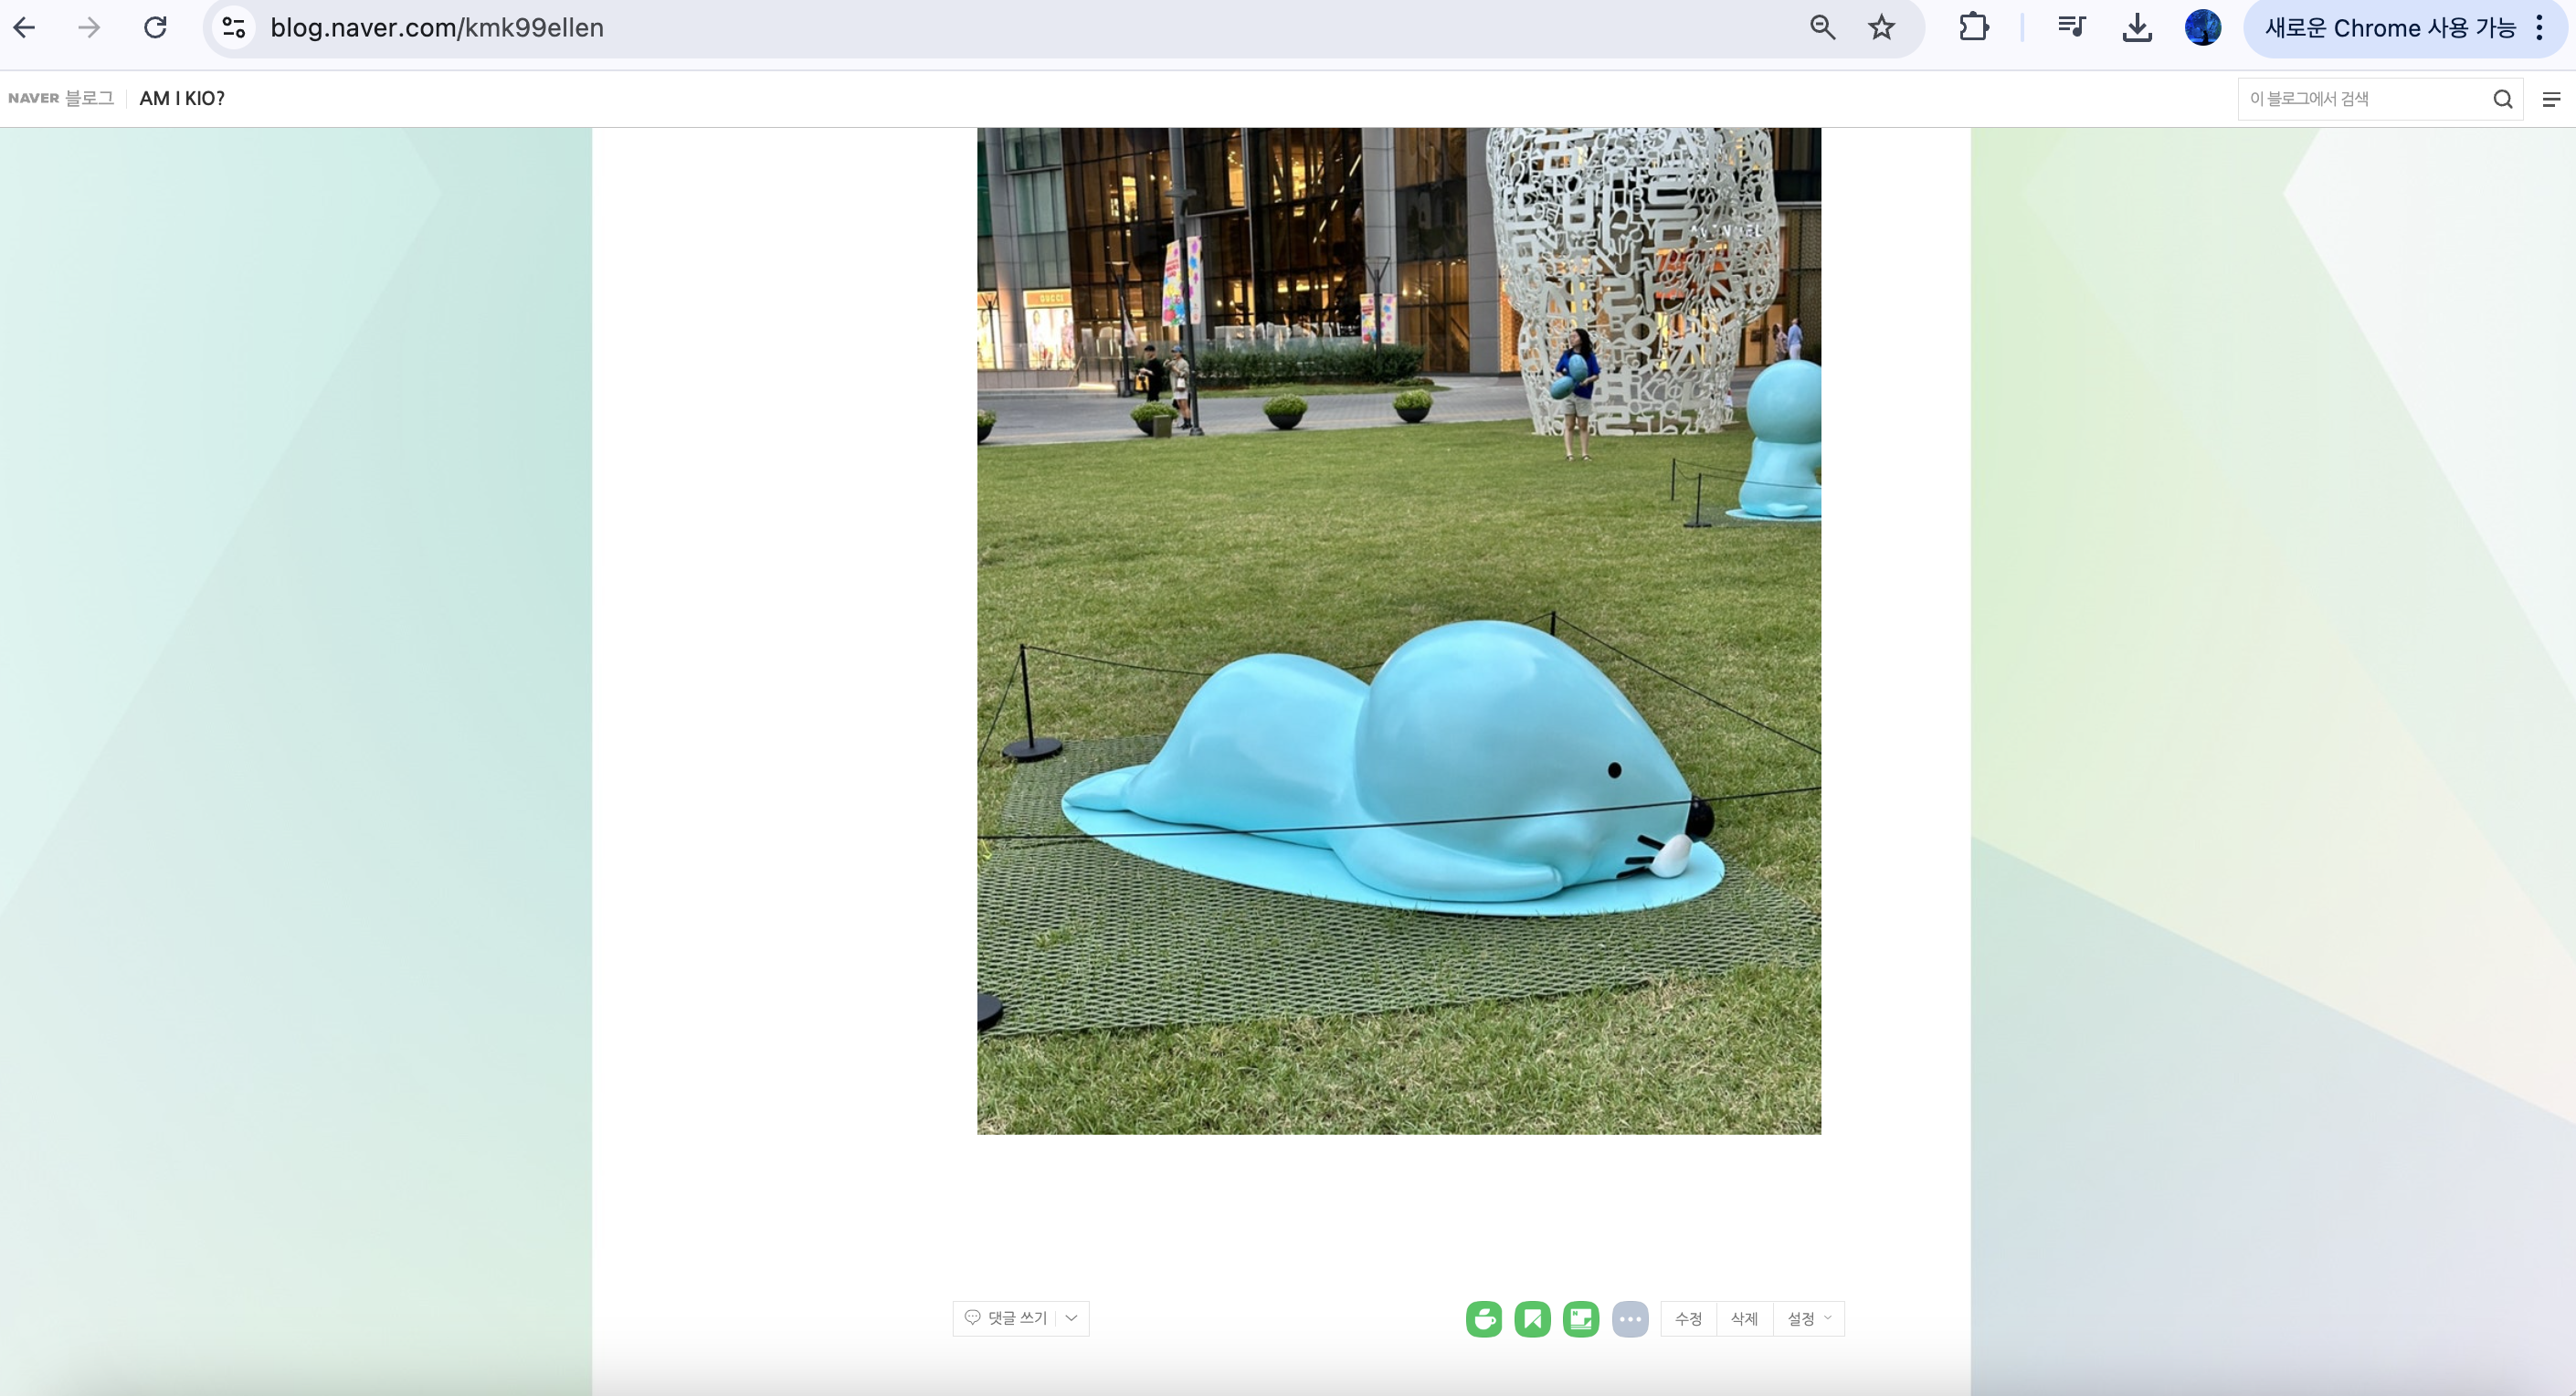This screenshot has width=2576, height=1396.
Task: Open Chrome three-dot menu
Action: pos(2539,28)
